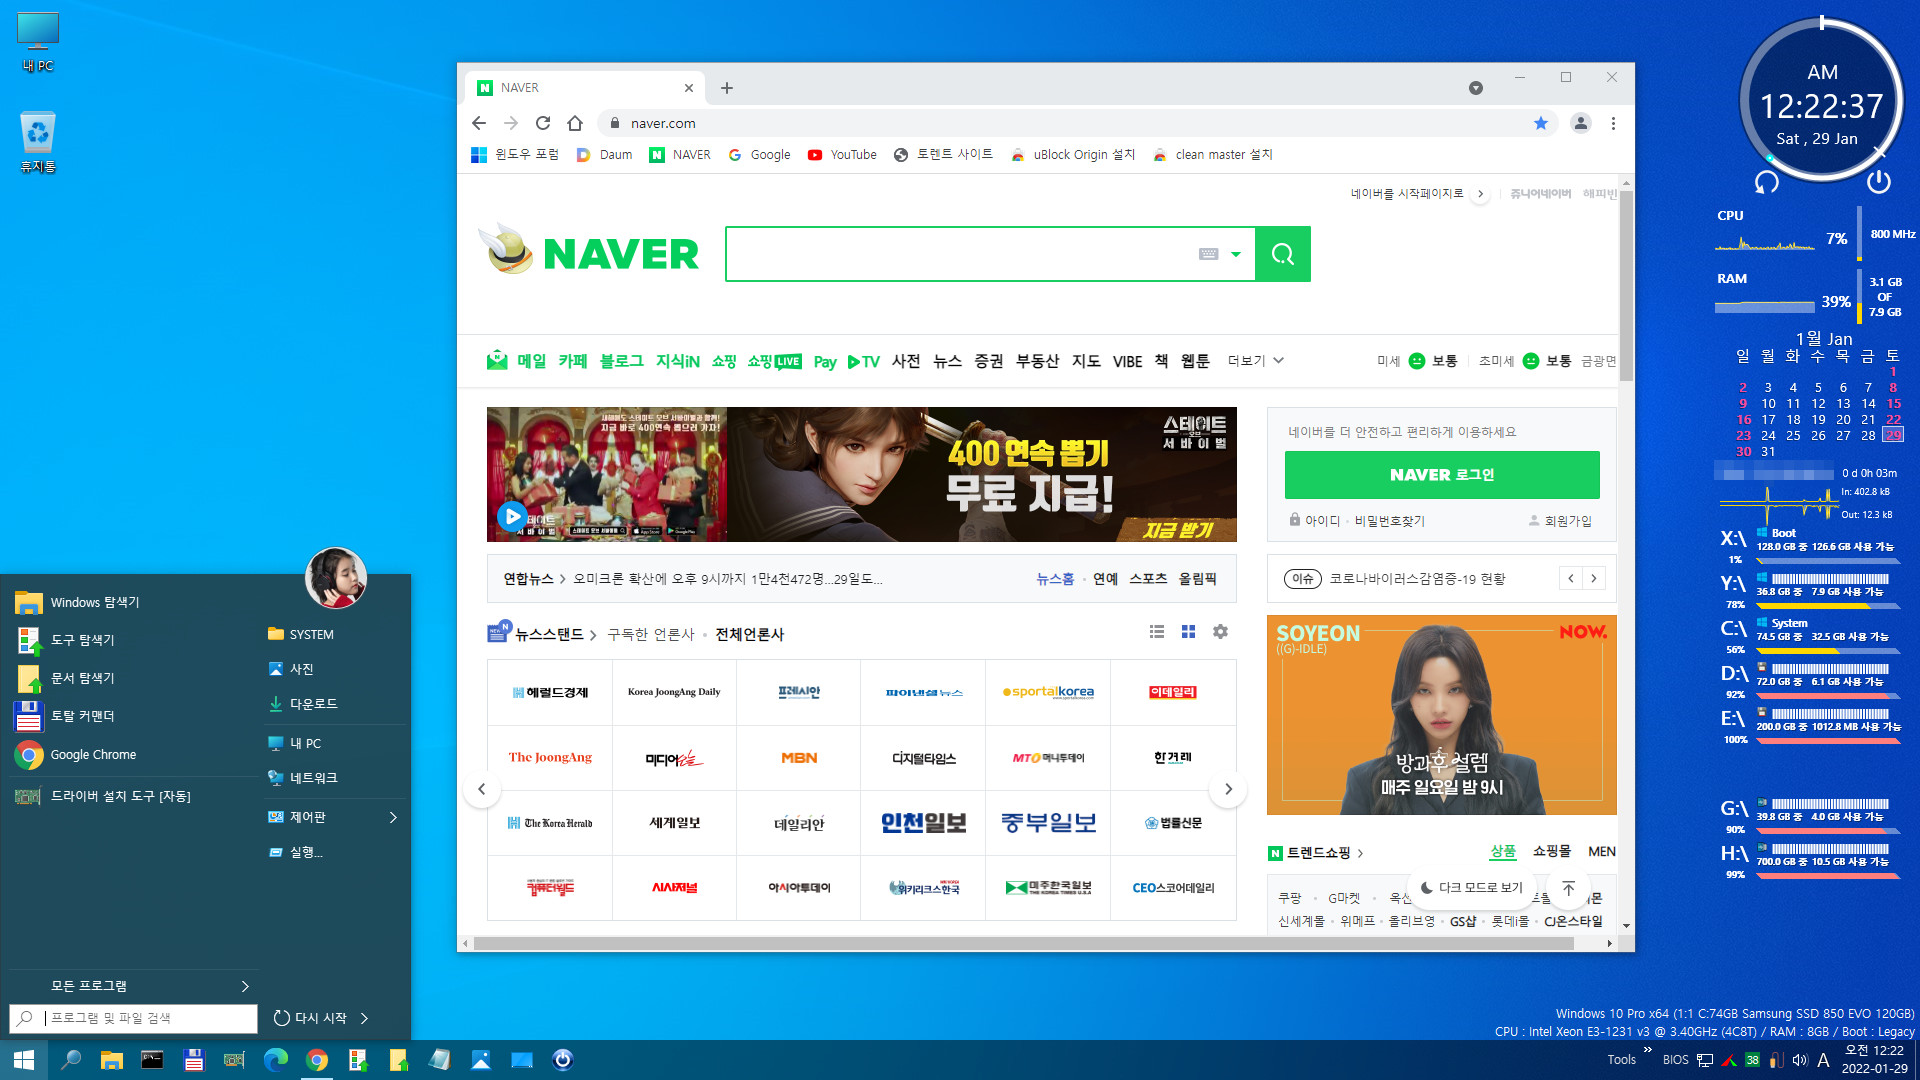1920x1080 pixels.
Task: Click the Start menu program search field
Action: [134, 1018]
